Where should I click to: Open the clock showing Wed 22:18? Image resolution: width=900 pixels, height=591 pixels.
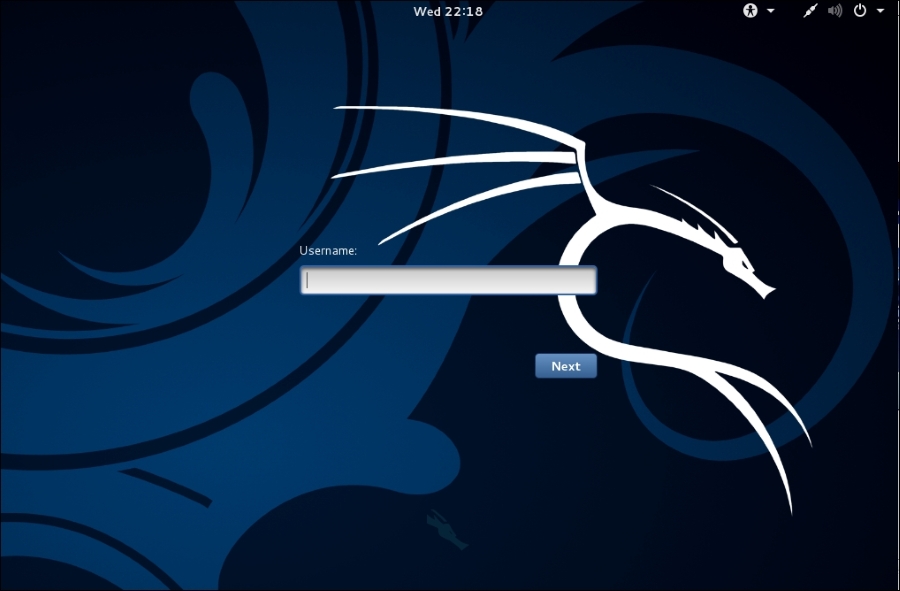[x=448, y=11]
